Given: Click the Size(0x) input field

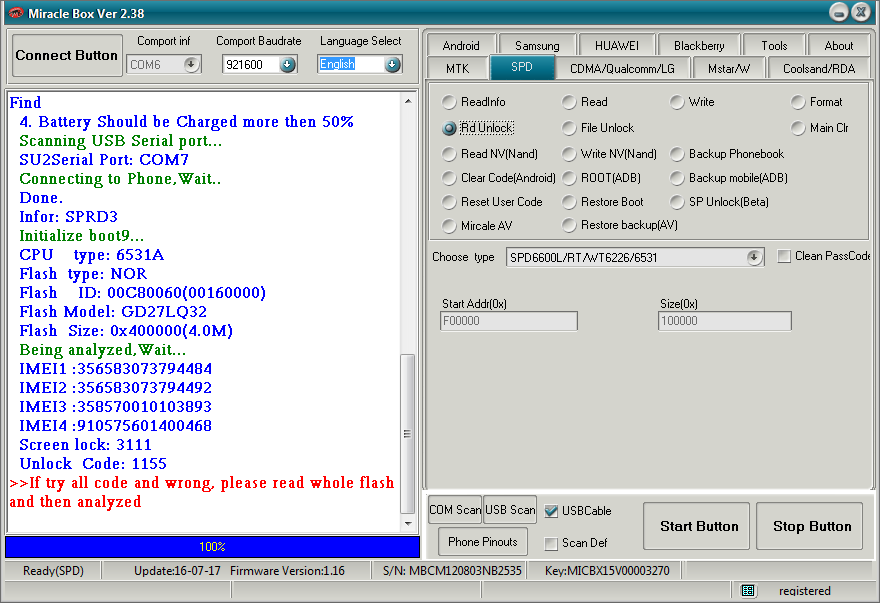Looking at the screenshot, I should coord(725,321).
